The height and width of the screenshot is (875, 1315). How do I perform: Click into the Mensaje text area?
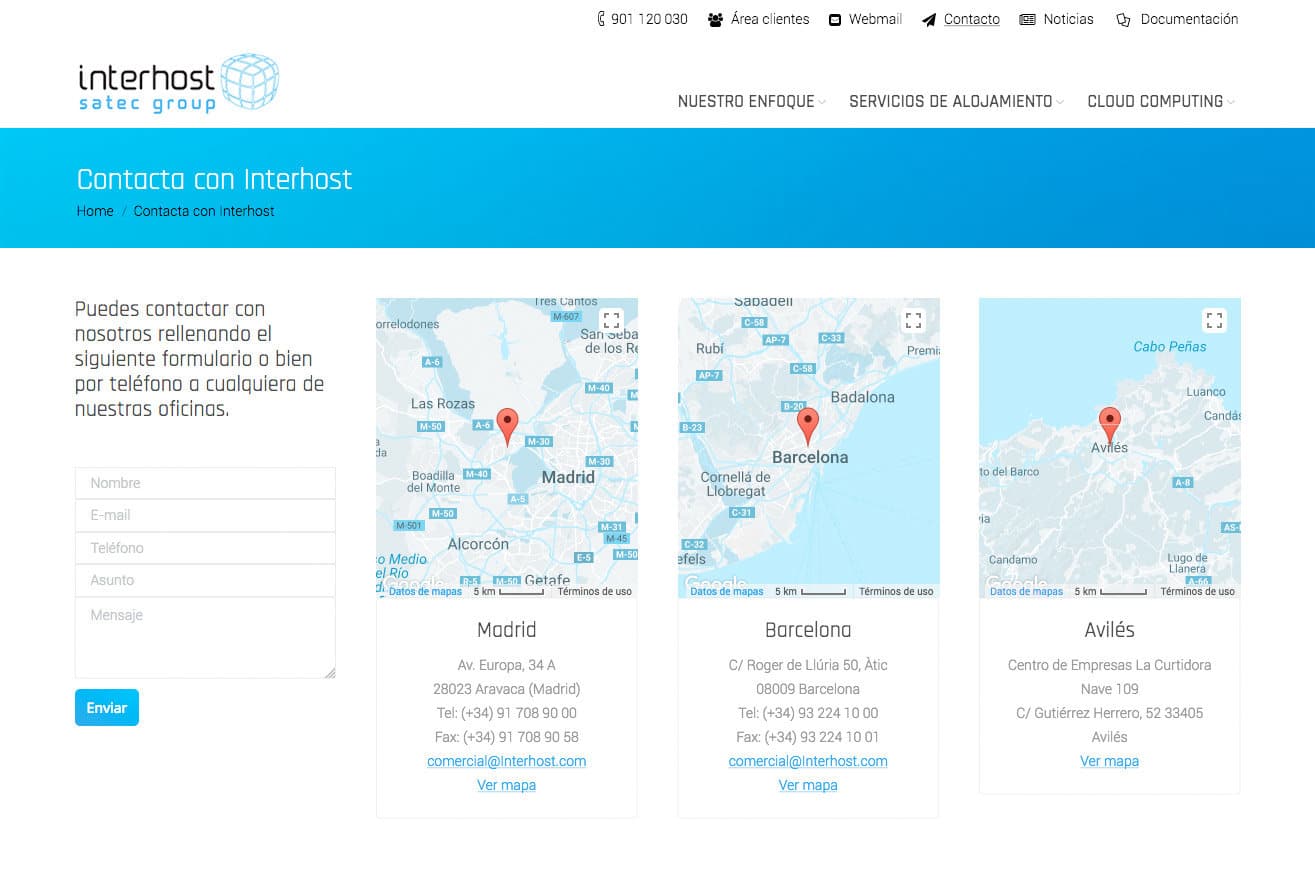[205, 638]
